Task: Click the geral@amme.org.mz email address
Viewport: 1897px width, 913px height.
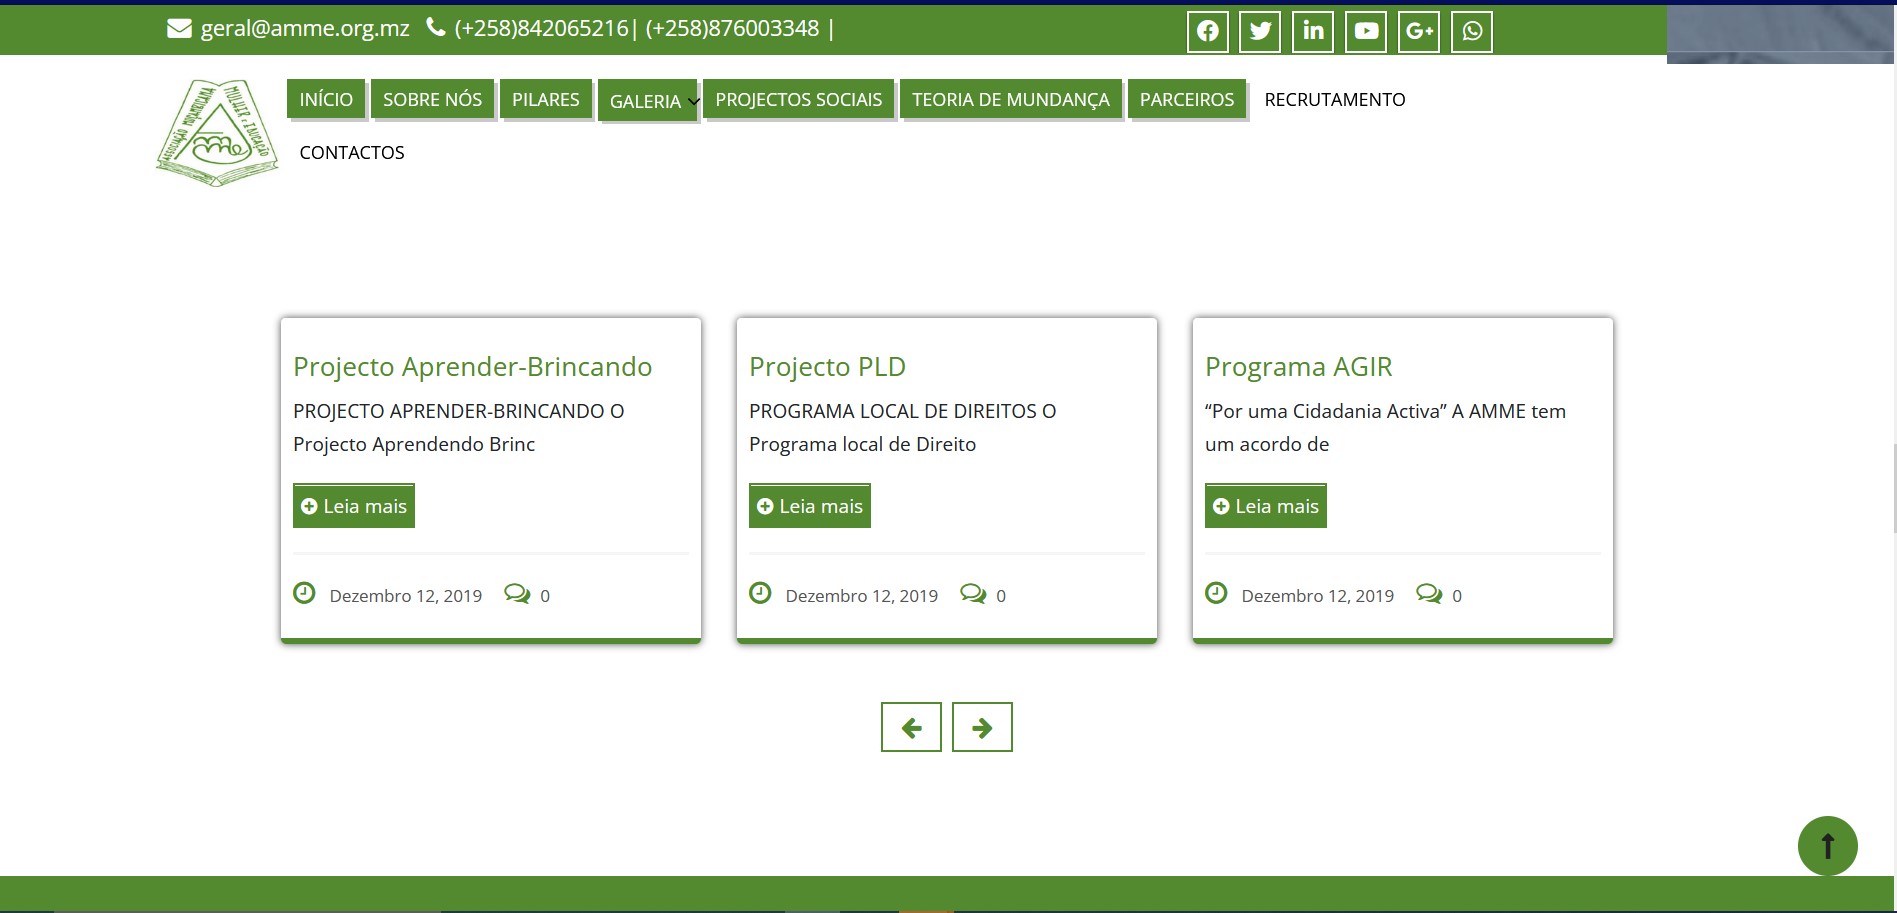Action: [305, 28]
